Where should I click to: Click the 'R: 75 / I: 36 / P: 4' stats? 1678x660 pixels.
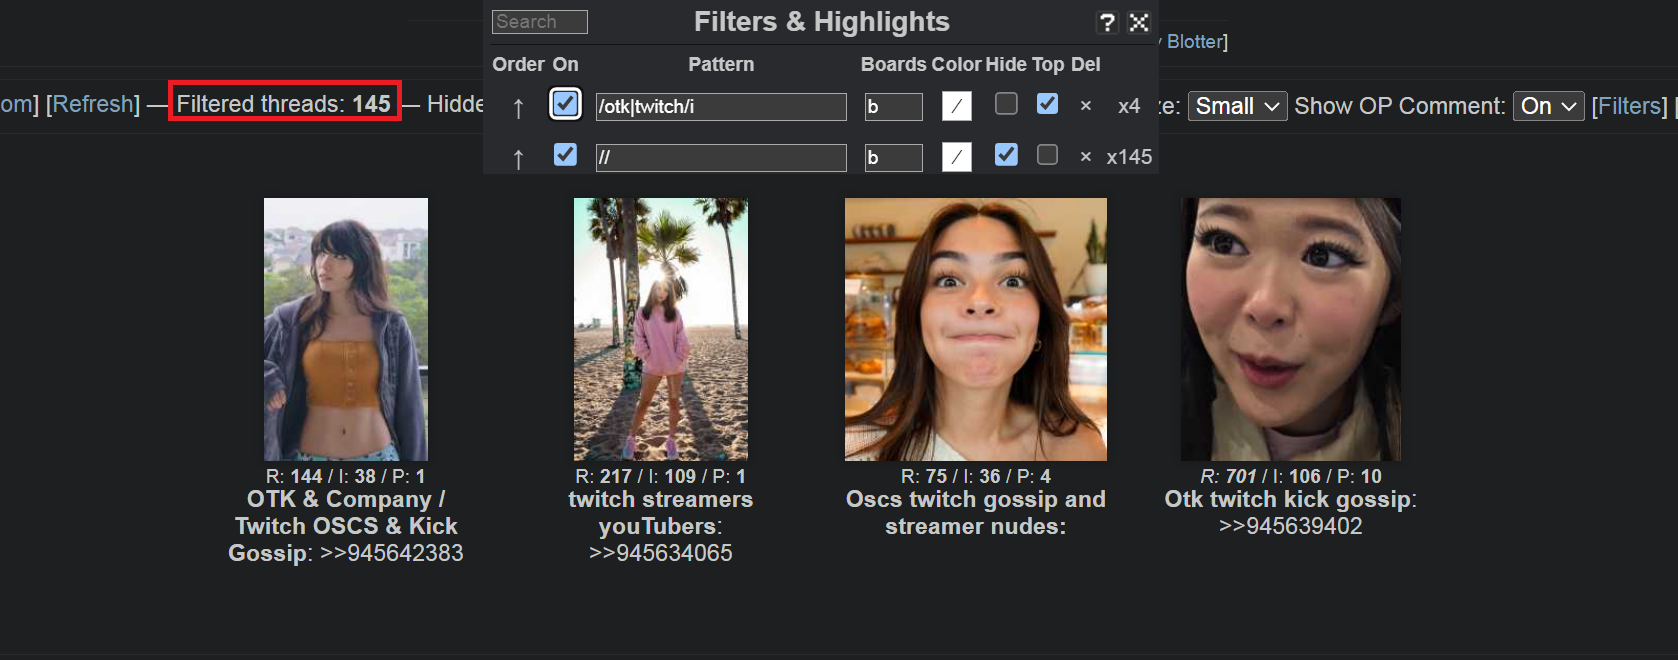pos(976,476)
